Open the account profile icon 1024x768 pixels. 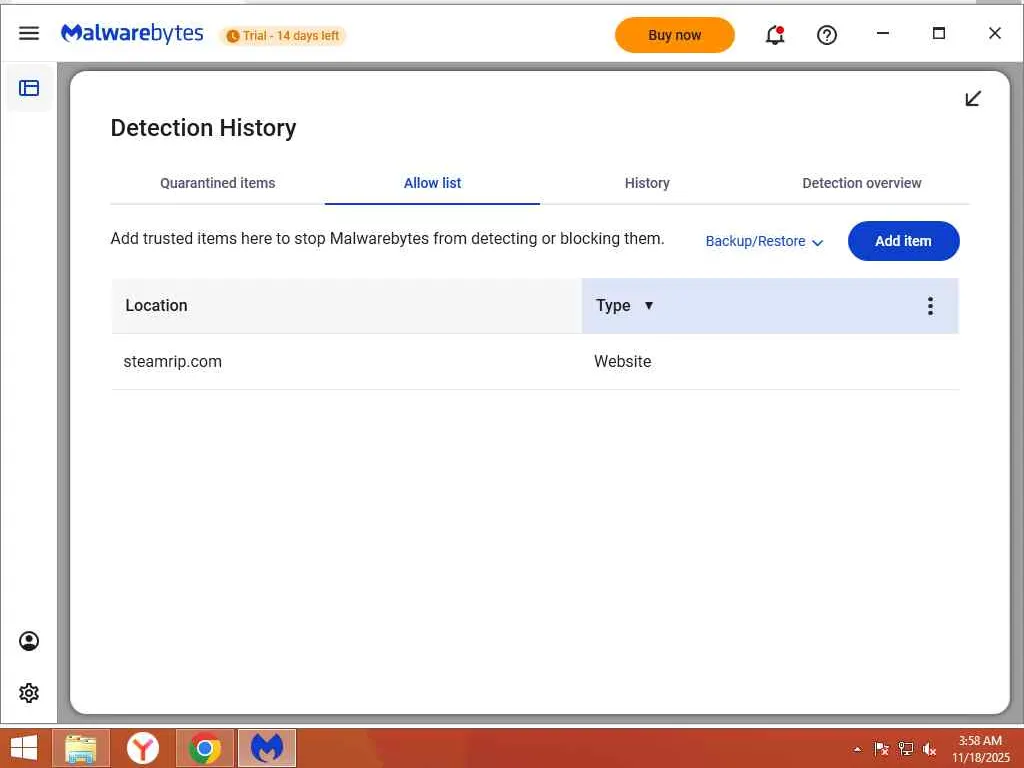[29, 641]
